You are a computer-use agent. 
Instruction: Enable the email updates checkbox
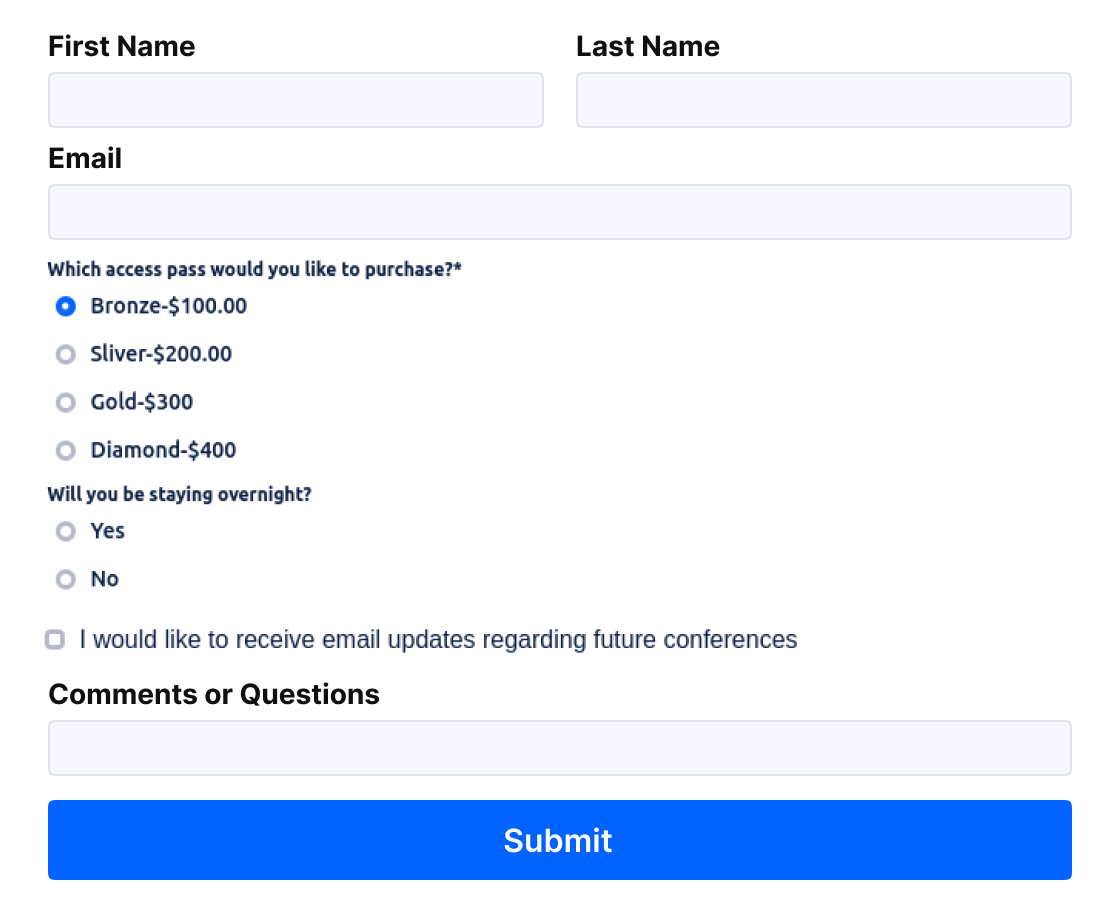point(55,639)
